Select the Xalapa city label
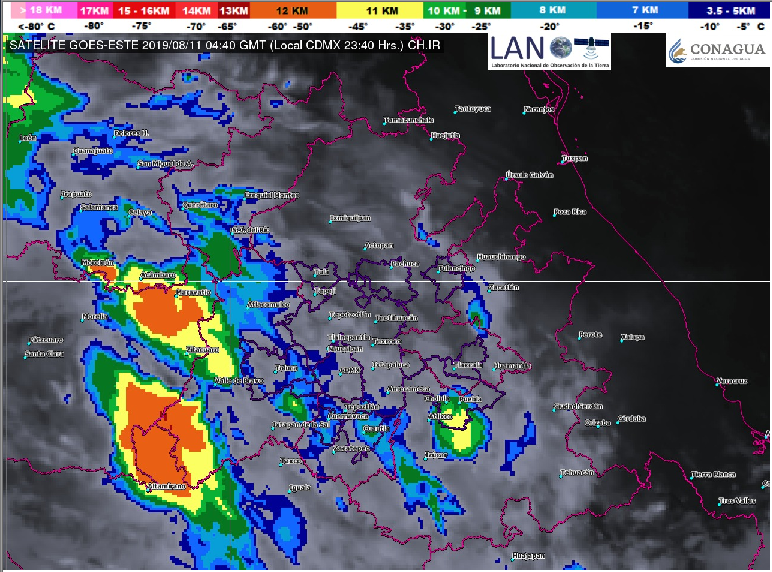 click(633, 337)
